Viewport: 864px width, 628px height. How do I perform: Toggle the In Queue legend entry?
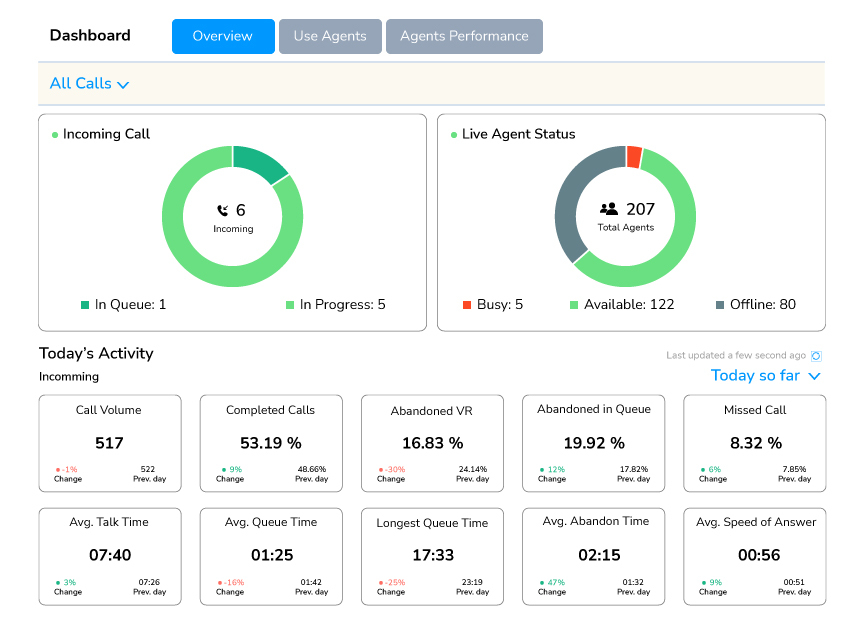[x=124, y=305]
